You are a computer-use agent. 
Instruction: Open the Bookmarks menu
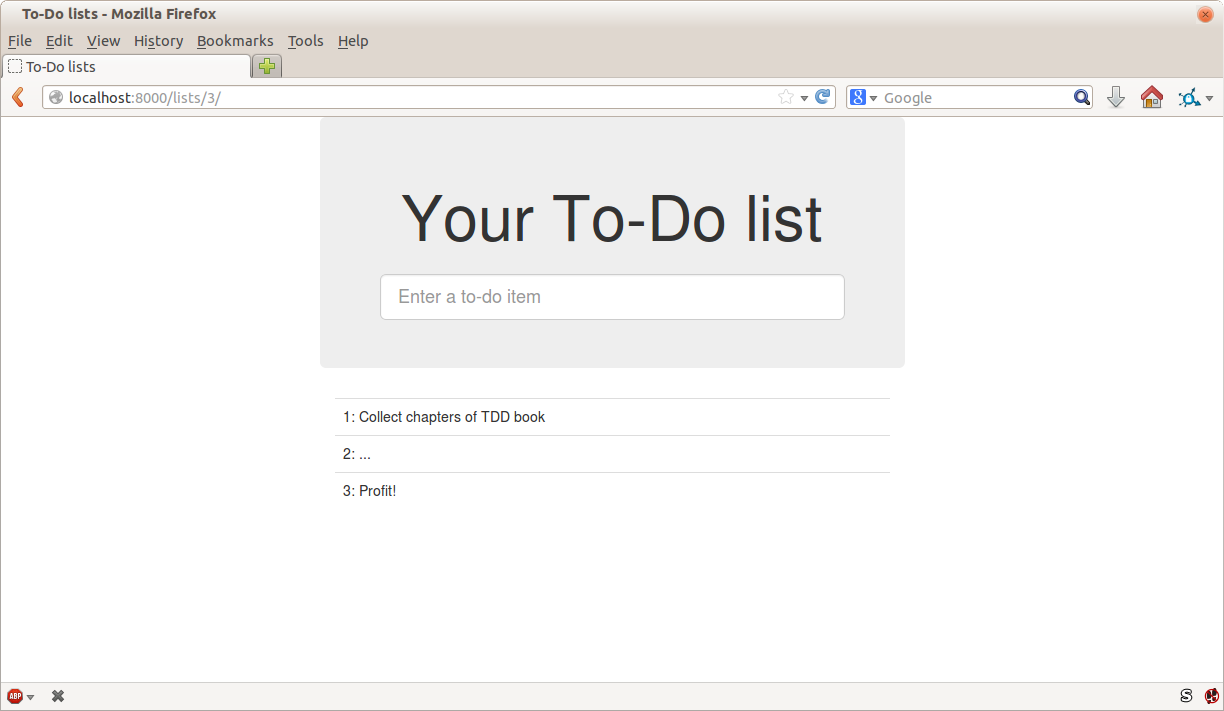(x=235, y=41)
